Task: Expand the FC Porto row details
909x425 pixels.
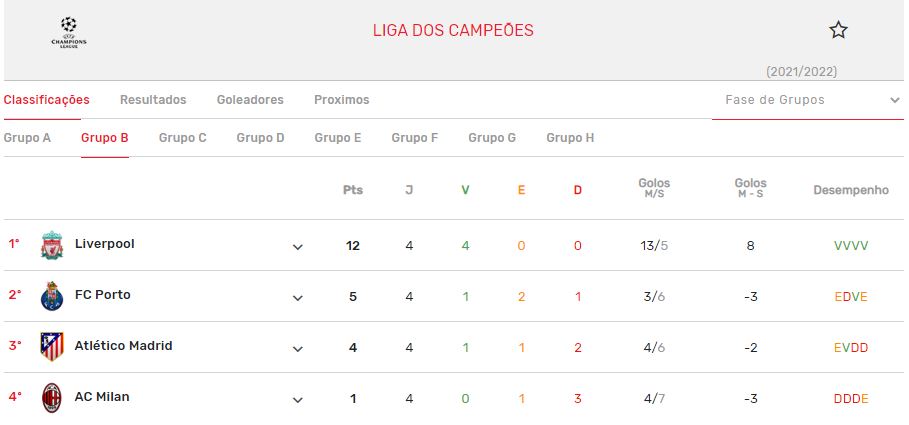Action: [x=297, y=298]
